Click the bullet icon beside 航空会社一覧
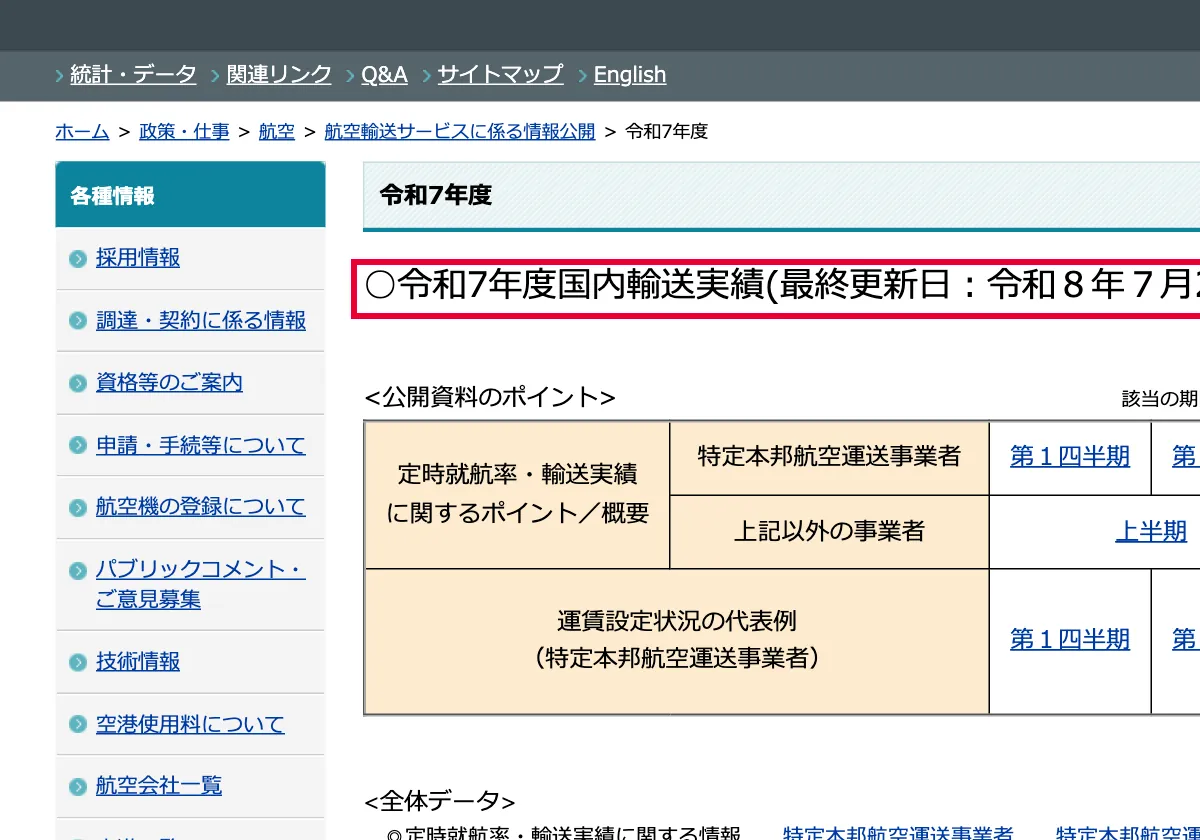 coord(78,787)
